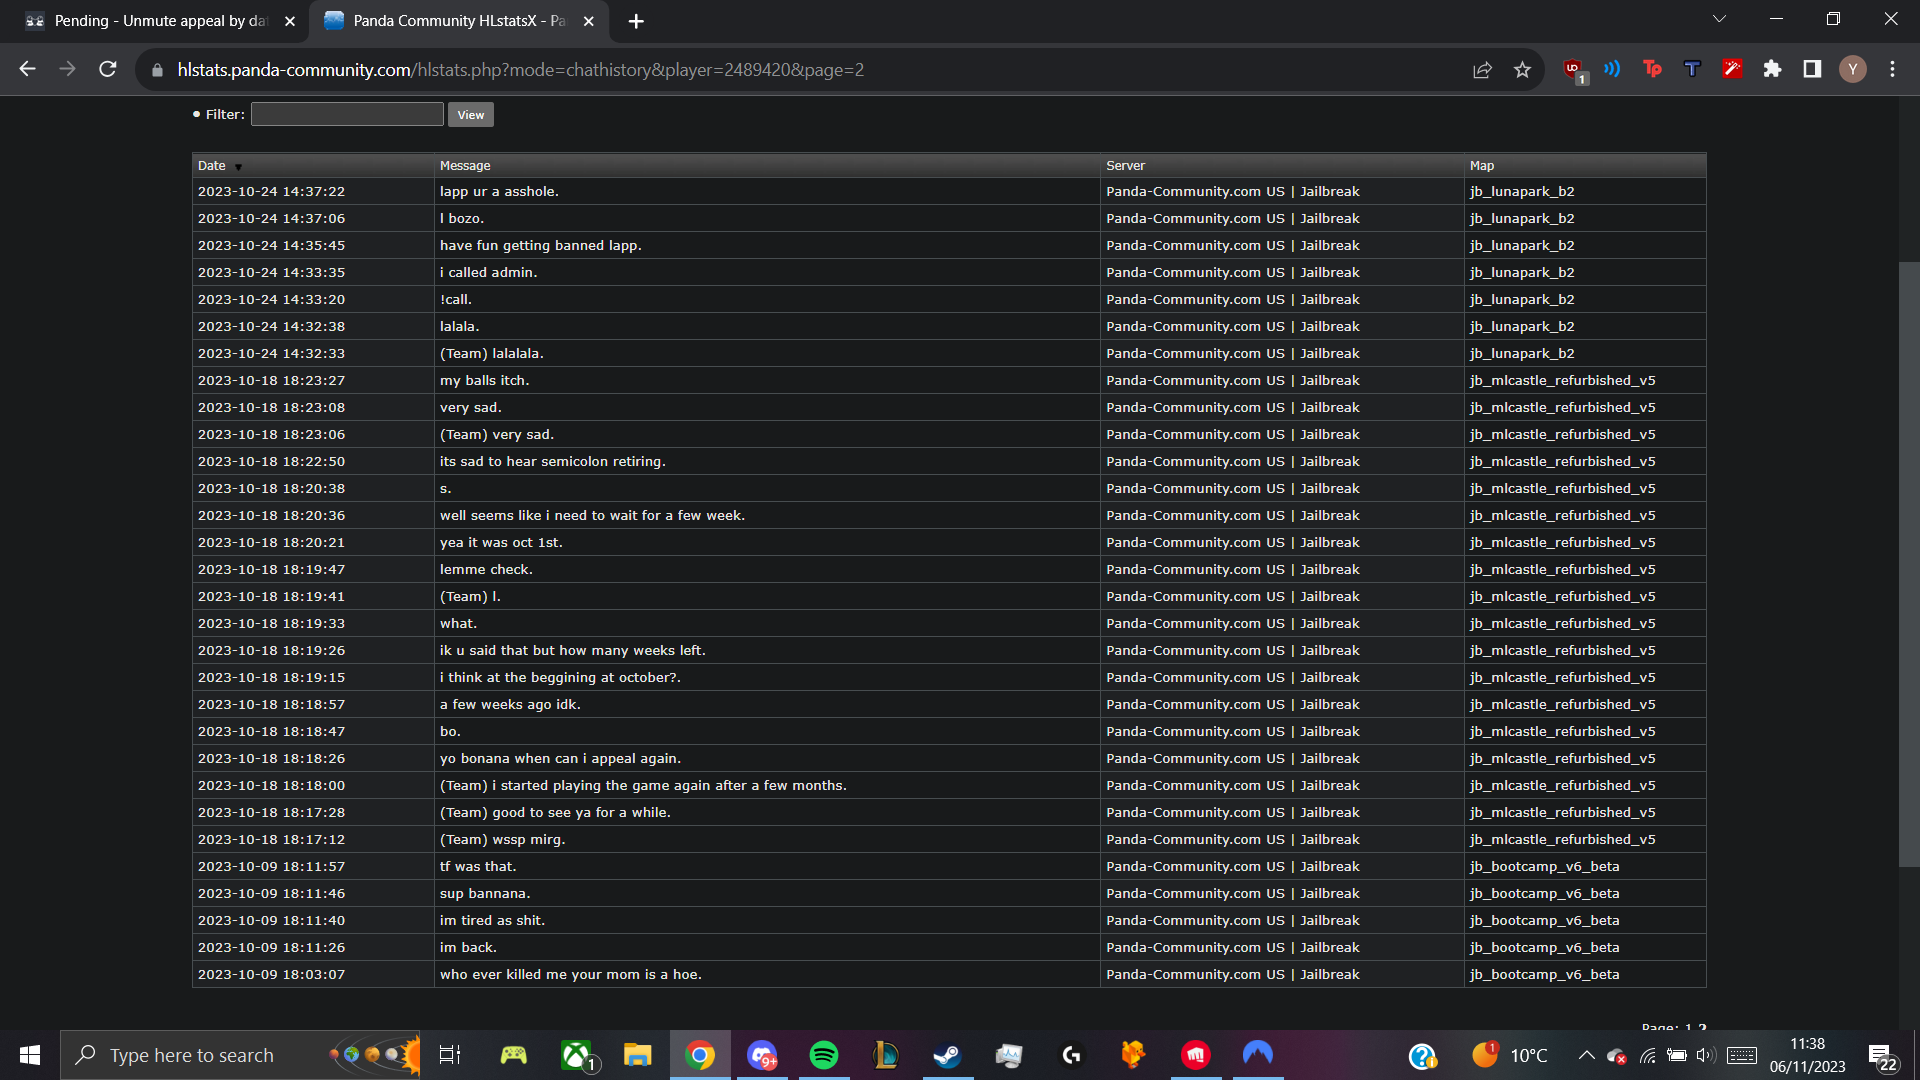The height and width of the screenshot is (1080, 1920).
Task: Click the Filter text input field
Action: coord(347,114)
